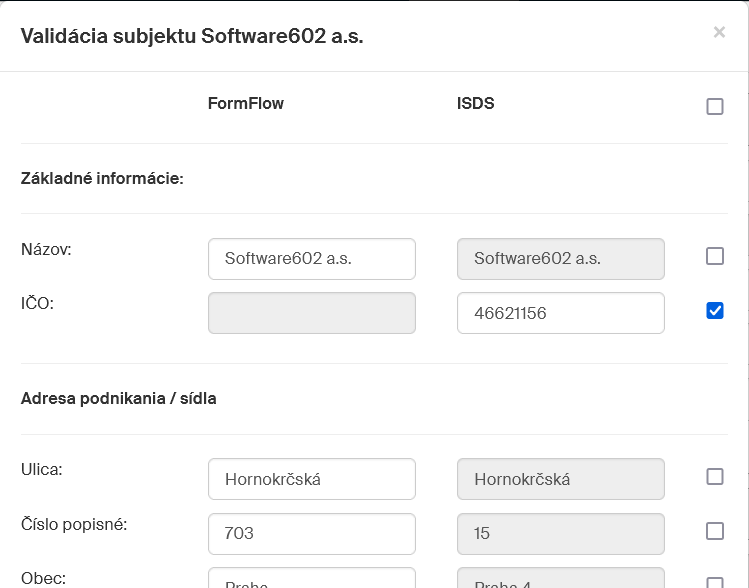749x588 pixels.
Task: Click the dialog title Validácia subjektu Software602
Action: (x=192, y=37)
